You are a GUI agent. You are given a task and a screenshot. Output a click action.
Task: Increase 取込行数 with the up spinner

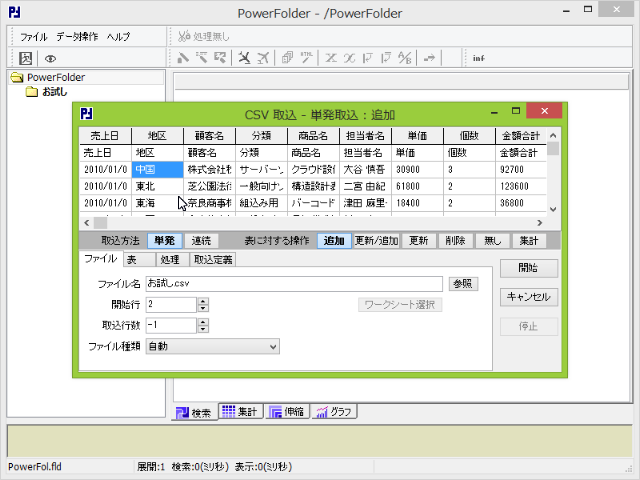pos(203,322)
